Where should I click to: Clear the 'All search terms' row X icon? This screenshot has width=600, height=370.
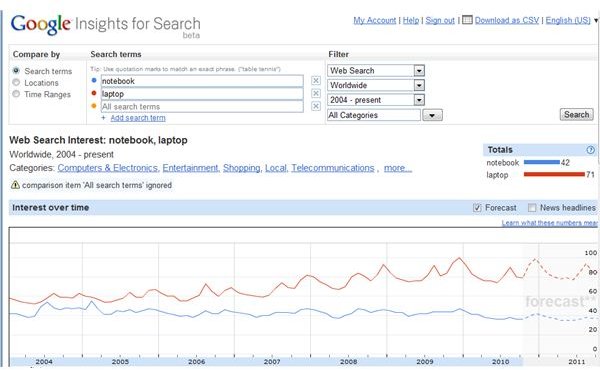coord(316,106)
